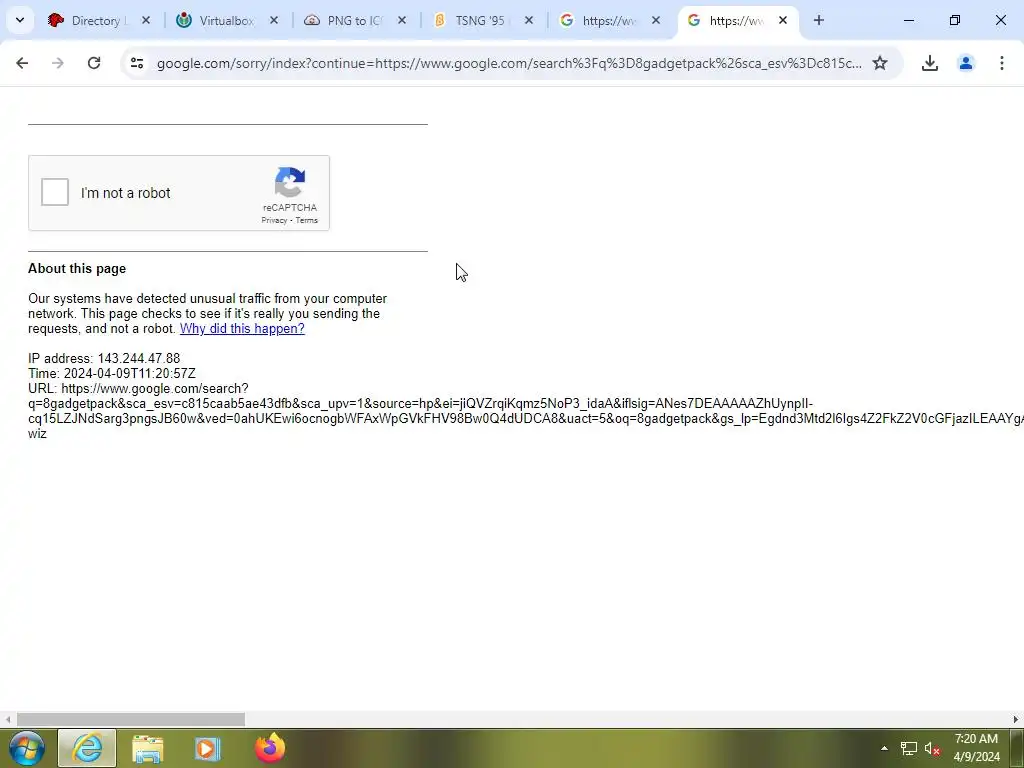Reload the current page

pos(94,63)
